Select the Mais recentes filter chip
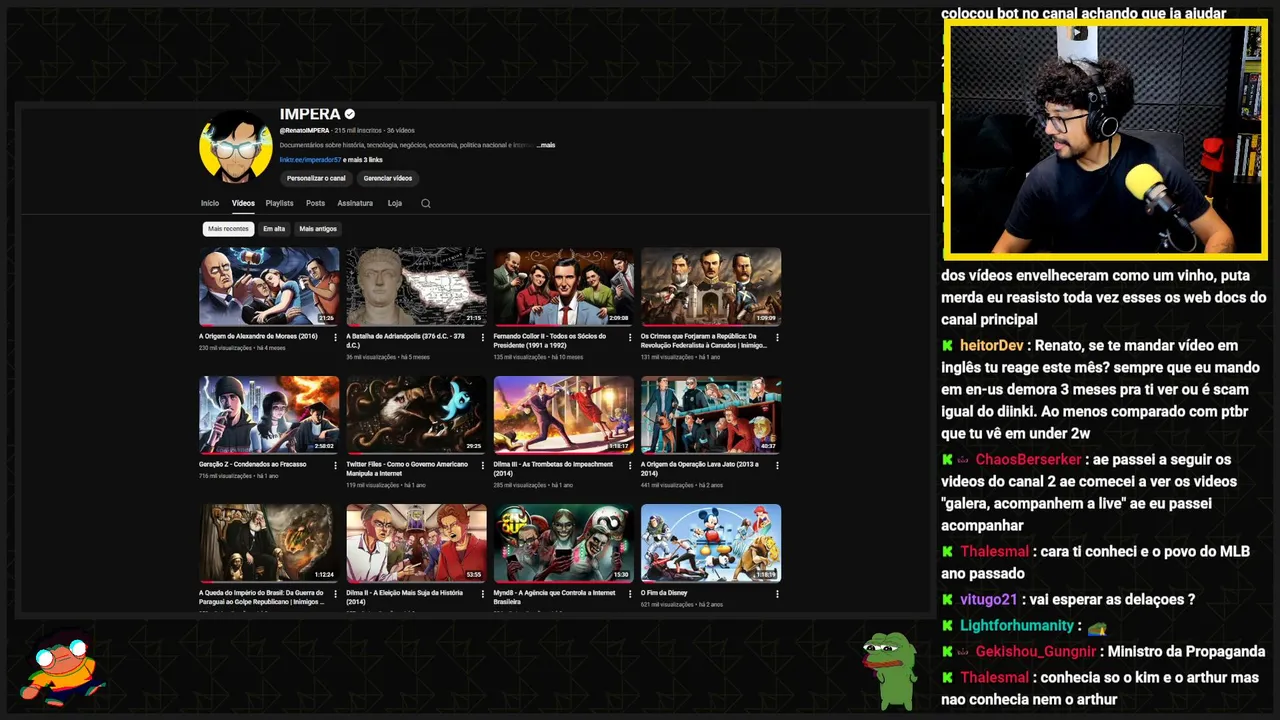 [x=228, y=229]
